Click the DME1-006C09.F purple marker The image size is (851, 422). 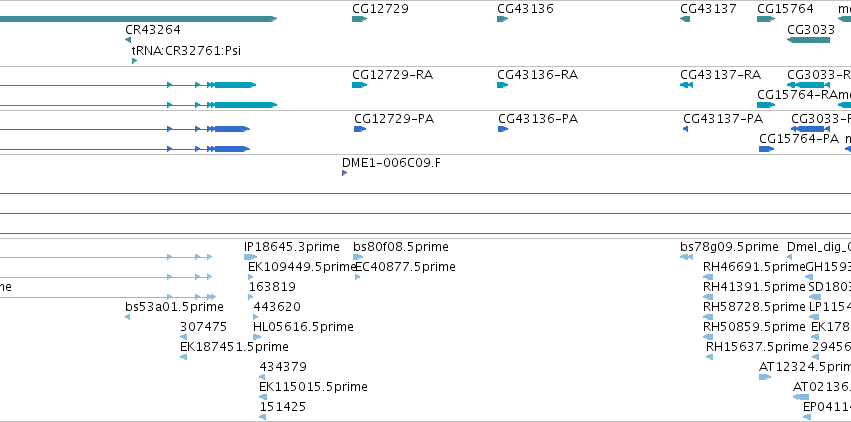click(x=345, y=173)
